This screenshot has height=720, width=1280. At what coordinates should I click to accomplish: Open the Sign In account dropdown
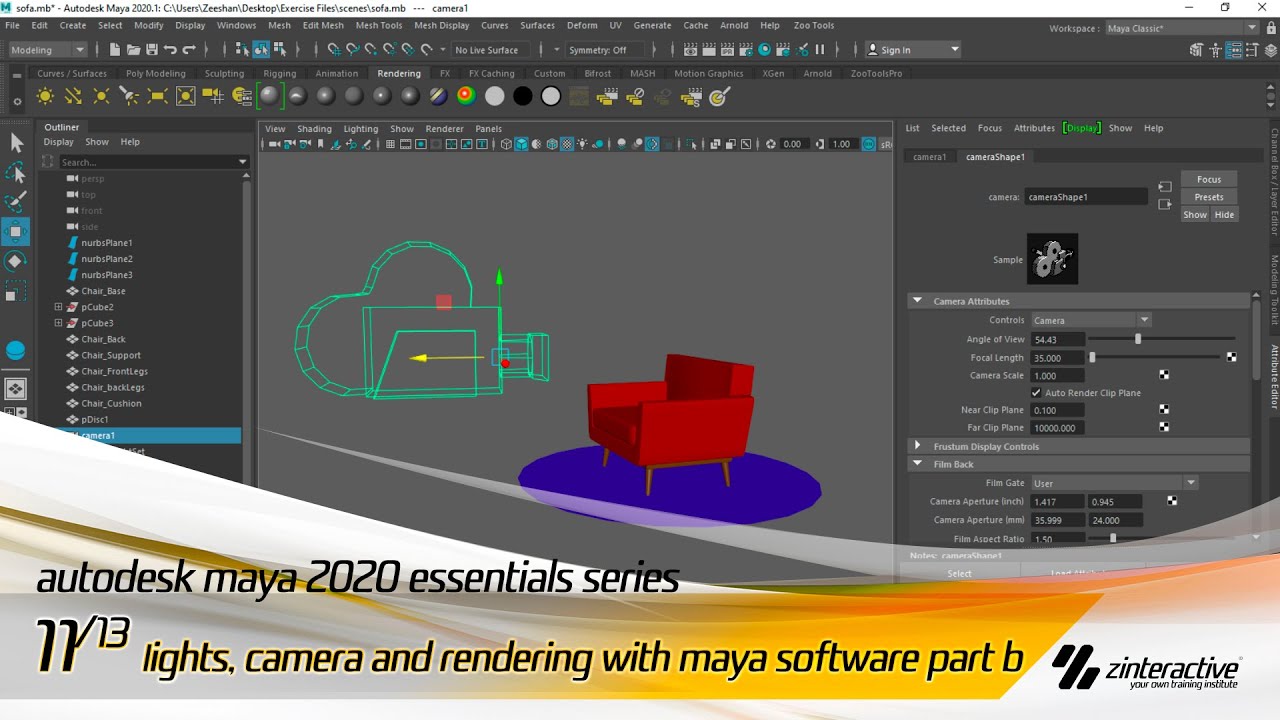(912, 50)
